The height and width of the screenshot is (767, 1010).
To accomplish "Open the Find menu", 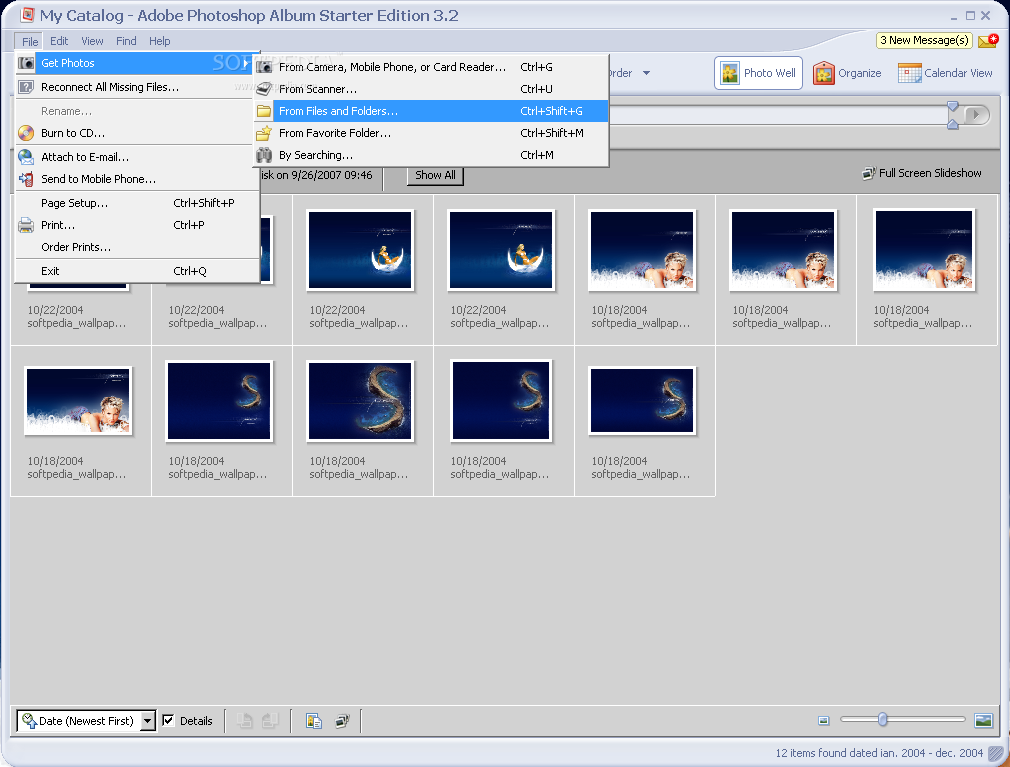I will click(126, 41).
